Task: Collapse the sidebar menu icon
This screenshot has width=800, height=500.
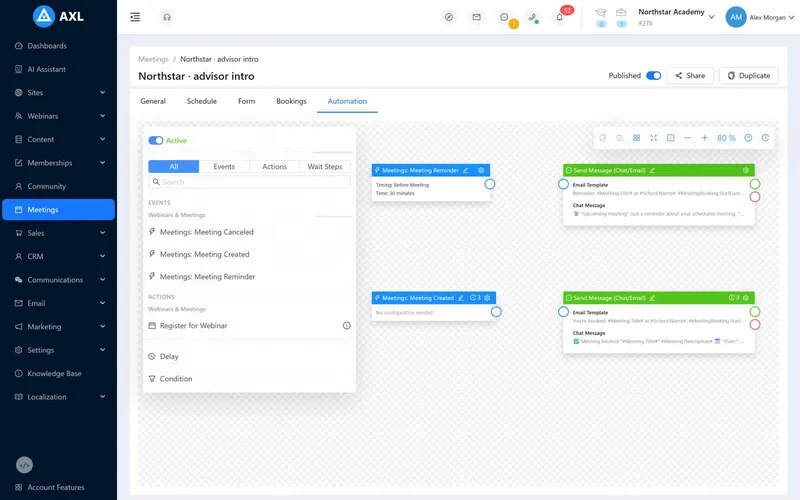Action: tap(135, 17)
